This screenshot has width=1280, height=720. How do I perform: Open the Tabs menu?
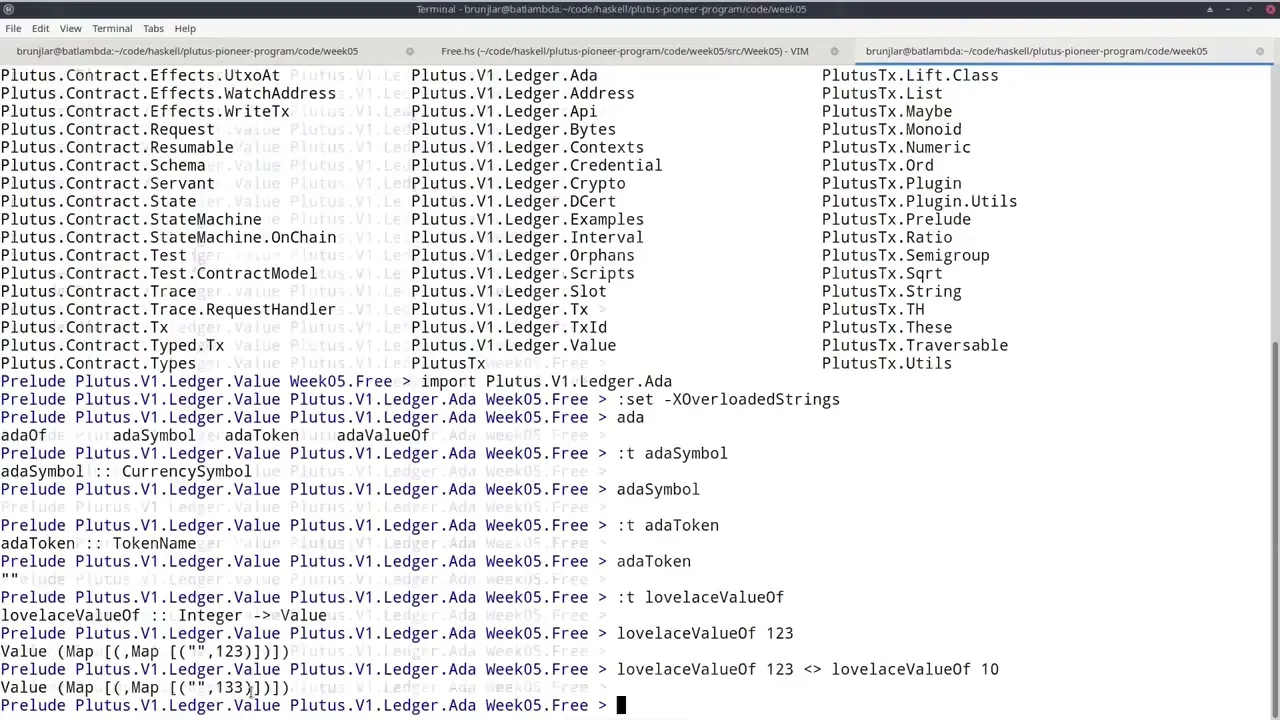153,28
